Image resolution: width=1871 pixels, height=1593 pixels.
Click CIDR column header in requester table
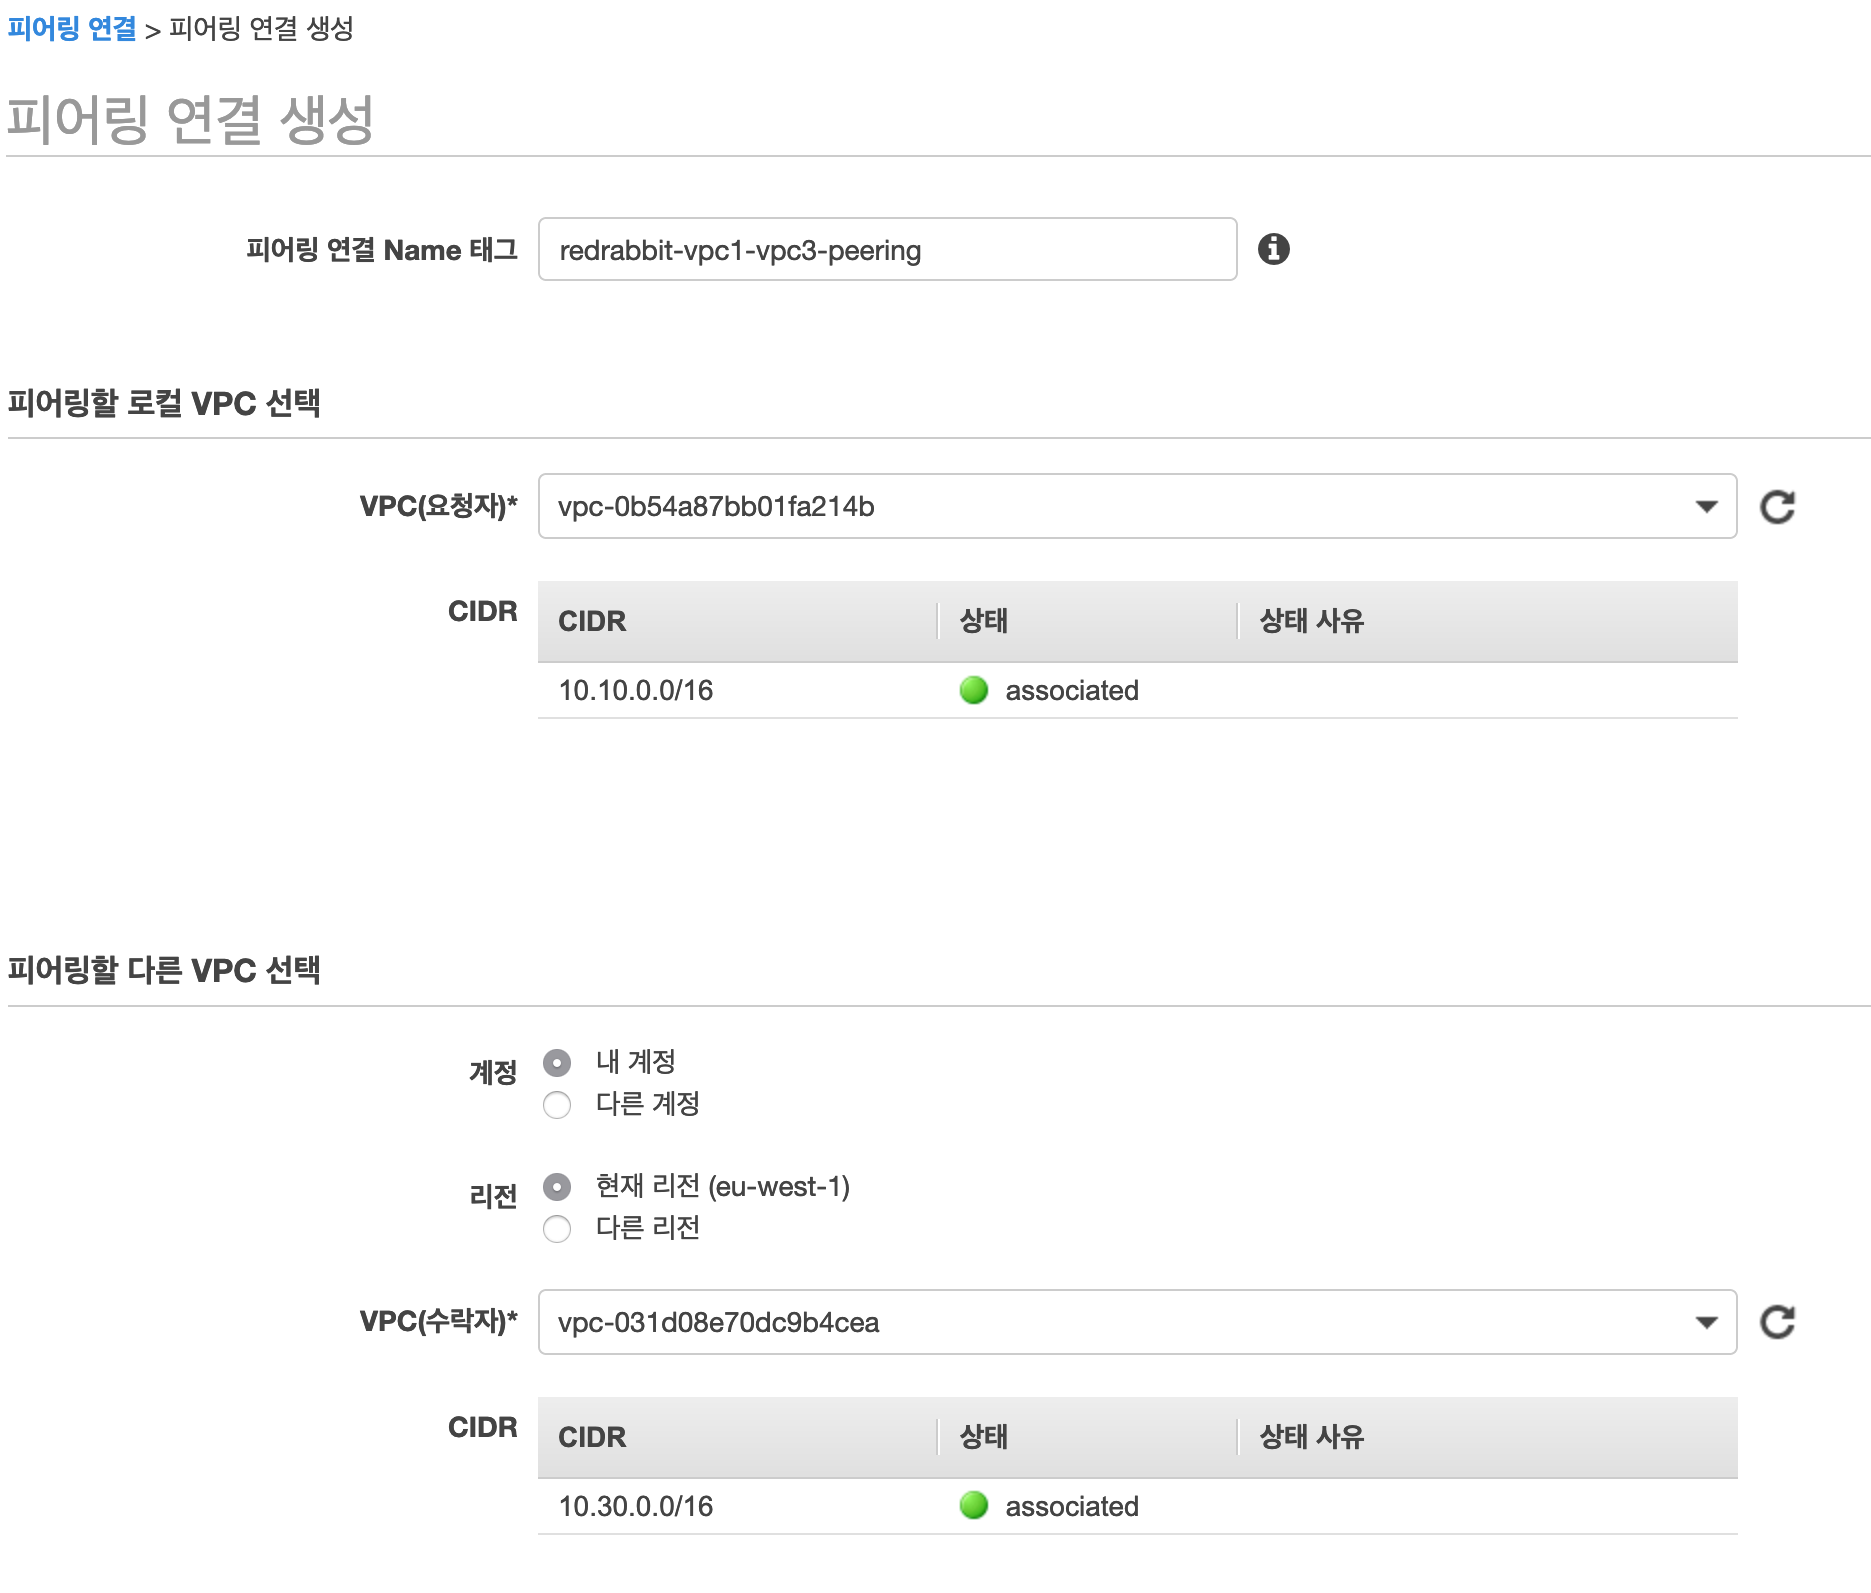click(x=592, y=621)
